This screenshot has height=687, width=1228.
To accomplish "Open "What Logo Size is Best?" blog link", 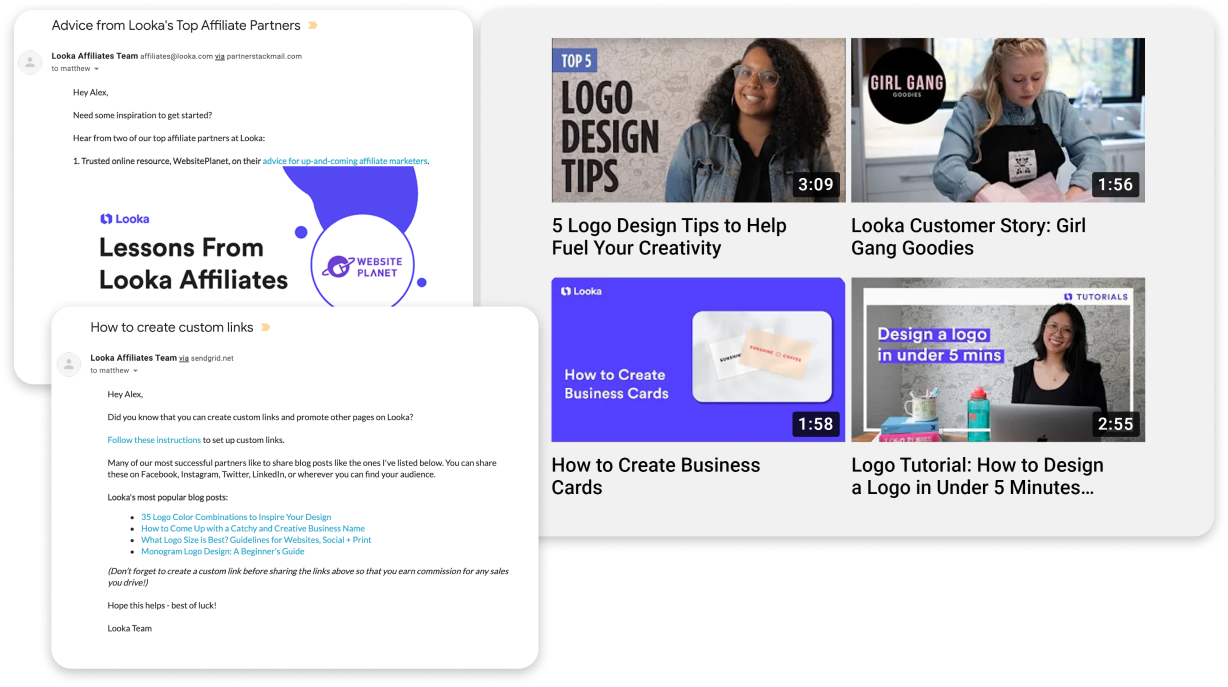I will click(256, 540).
